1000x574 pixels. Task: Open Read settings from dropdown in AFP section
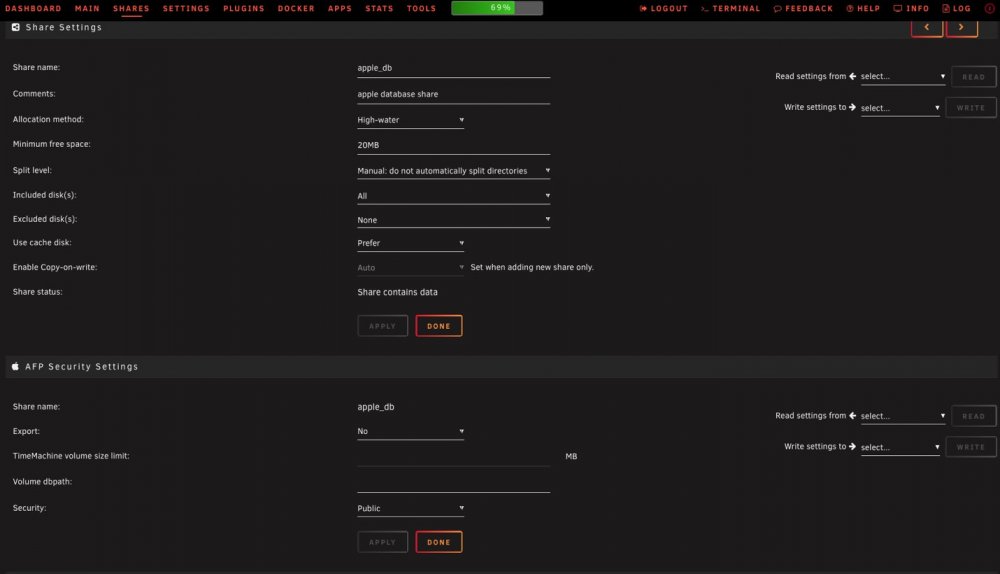coord(903,416)
